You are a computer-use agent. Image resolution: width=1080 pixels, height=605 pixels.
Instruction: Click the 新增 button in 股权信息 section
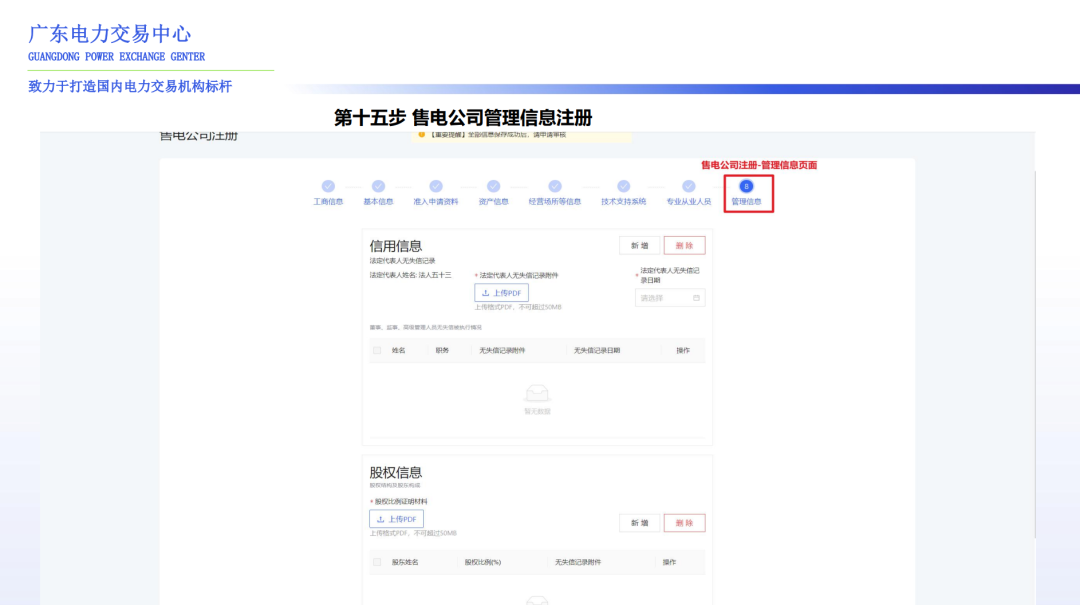pos(639,522)
